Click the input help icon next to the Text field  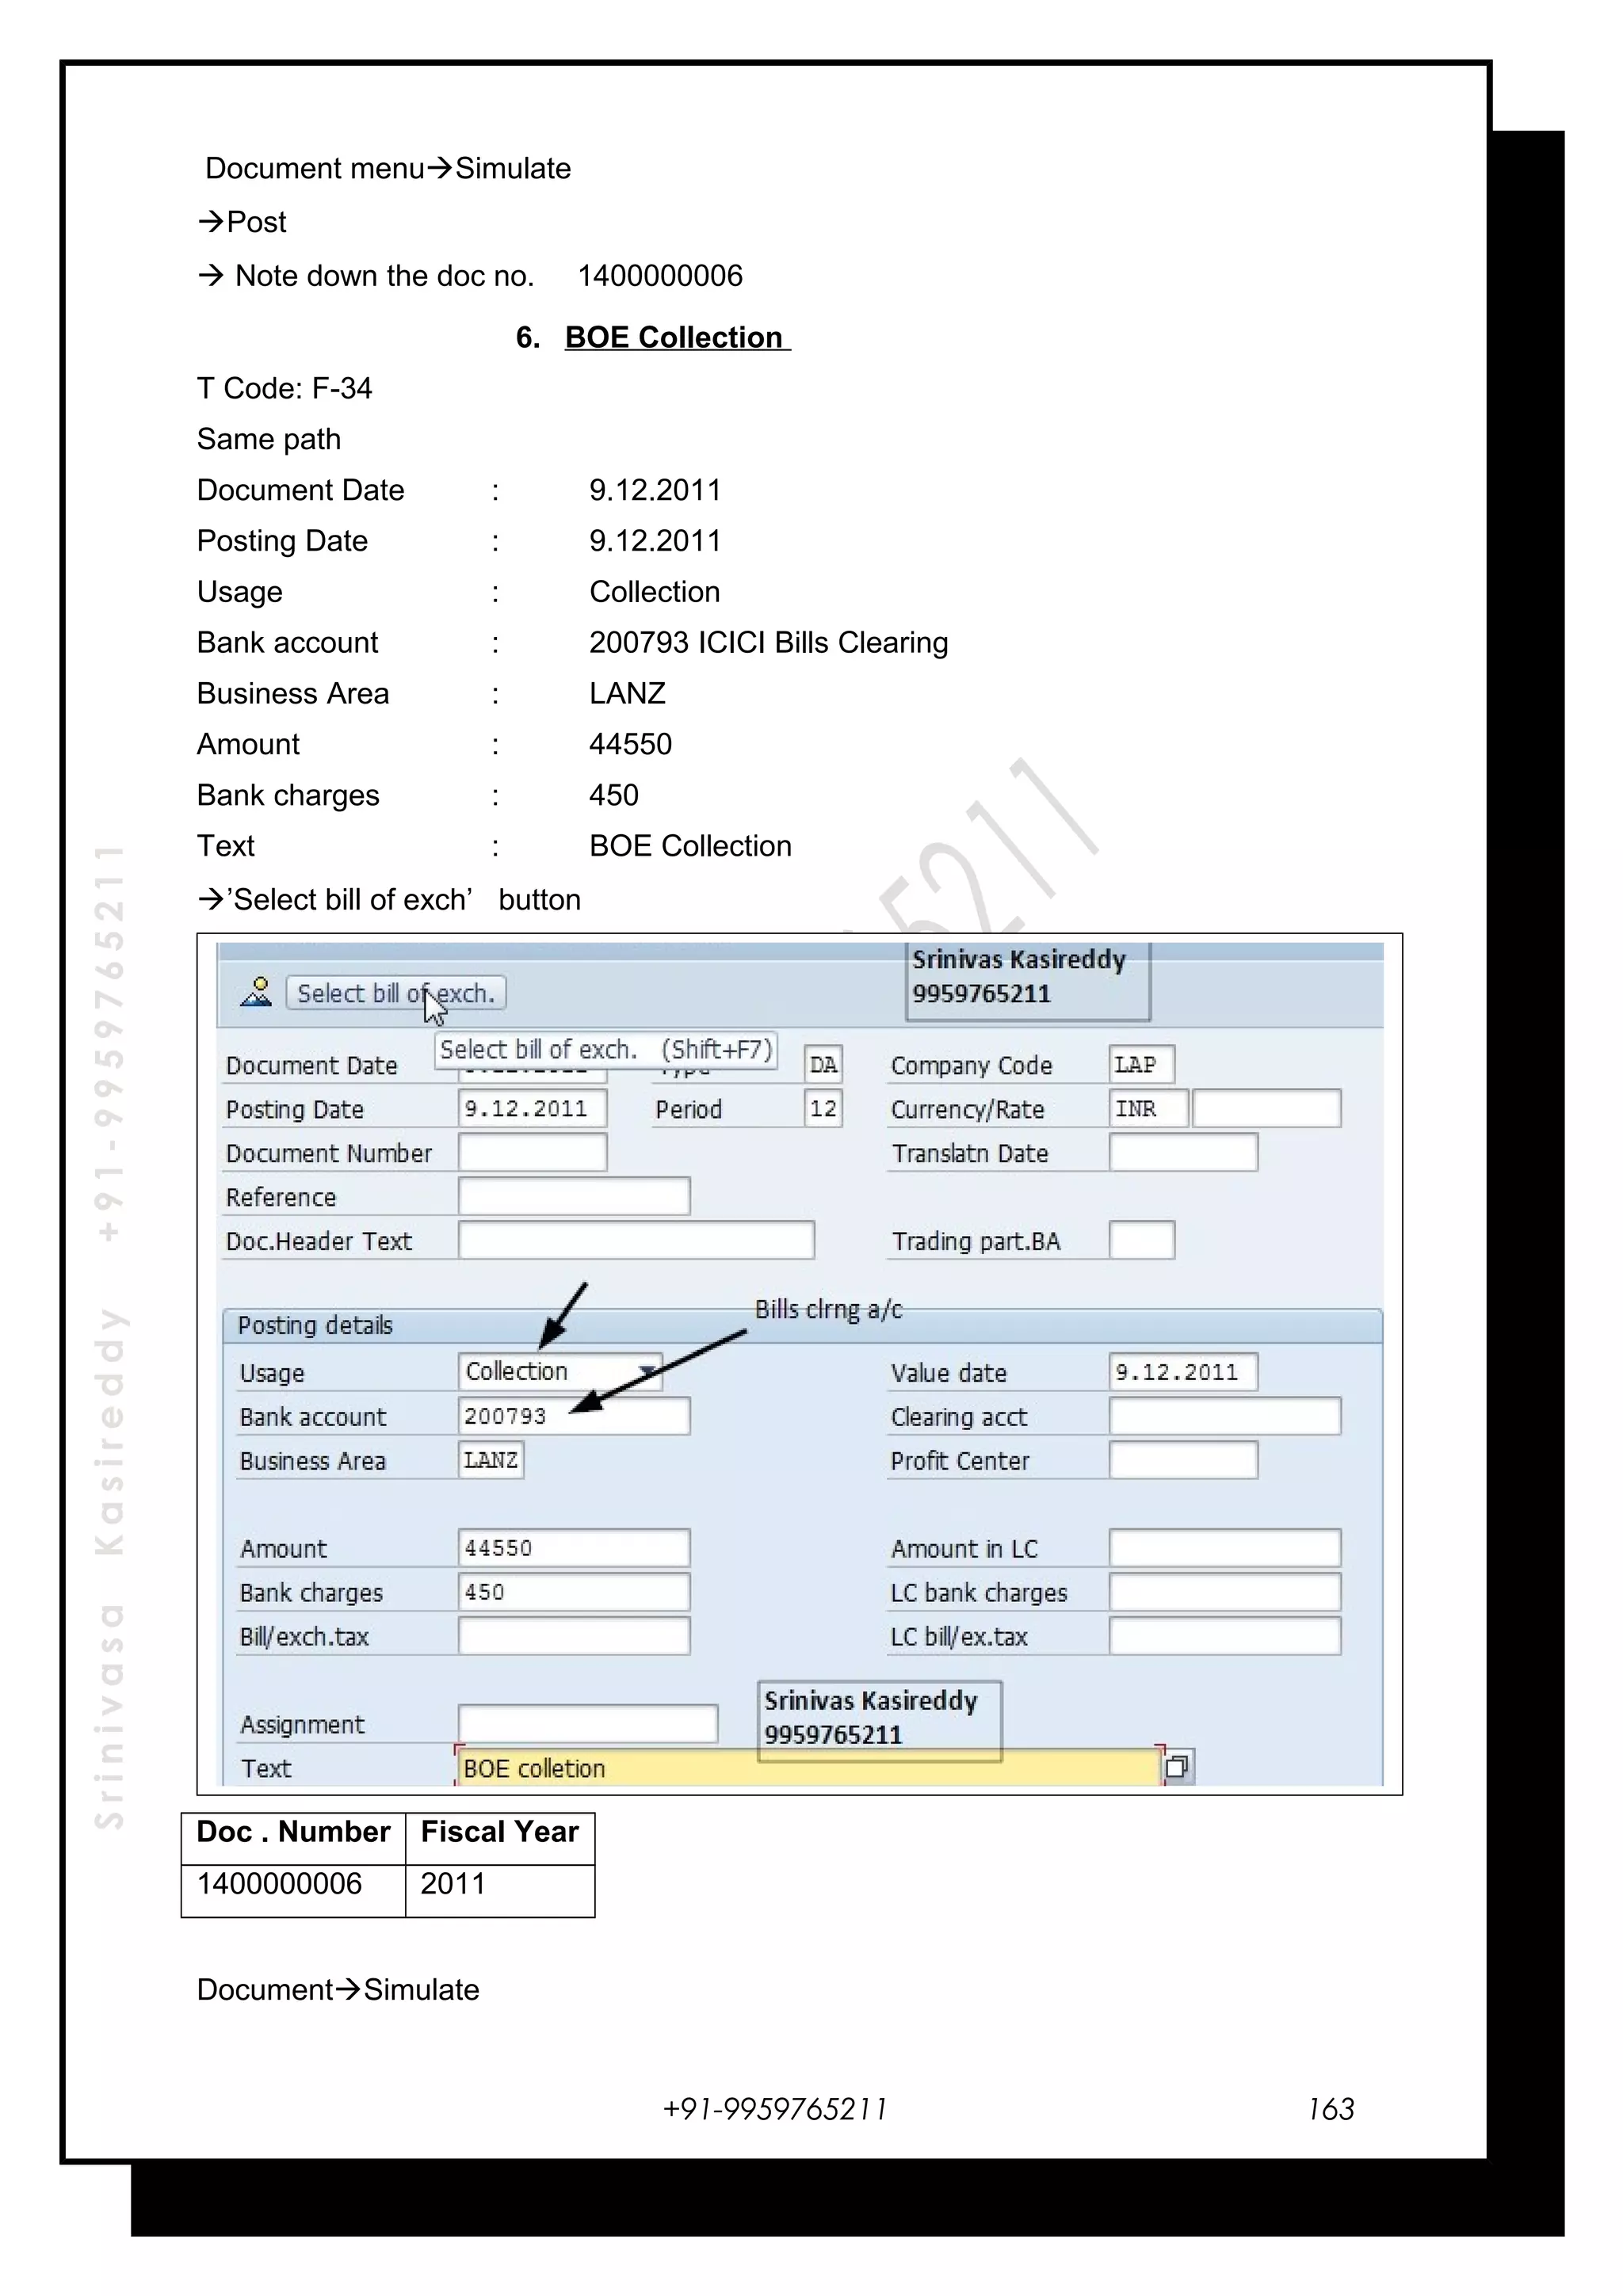pyautogui.click(x=1178, y=1767)
